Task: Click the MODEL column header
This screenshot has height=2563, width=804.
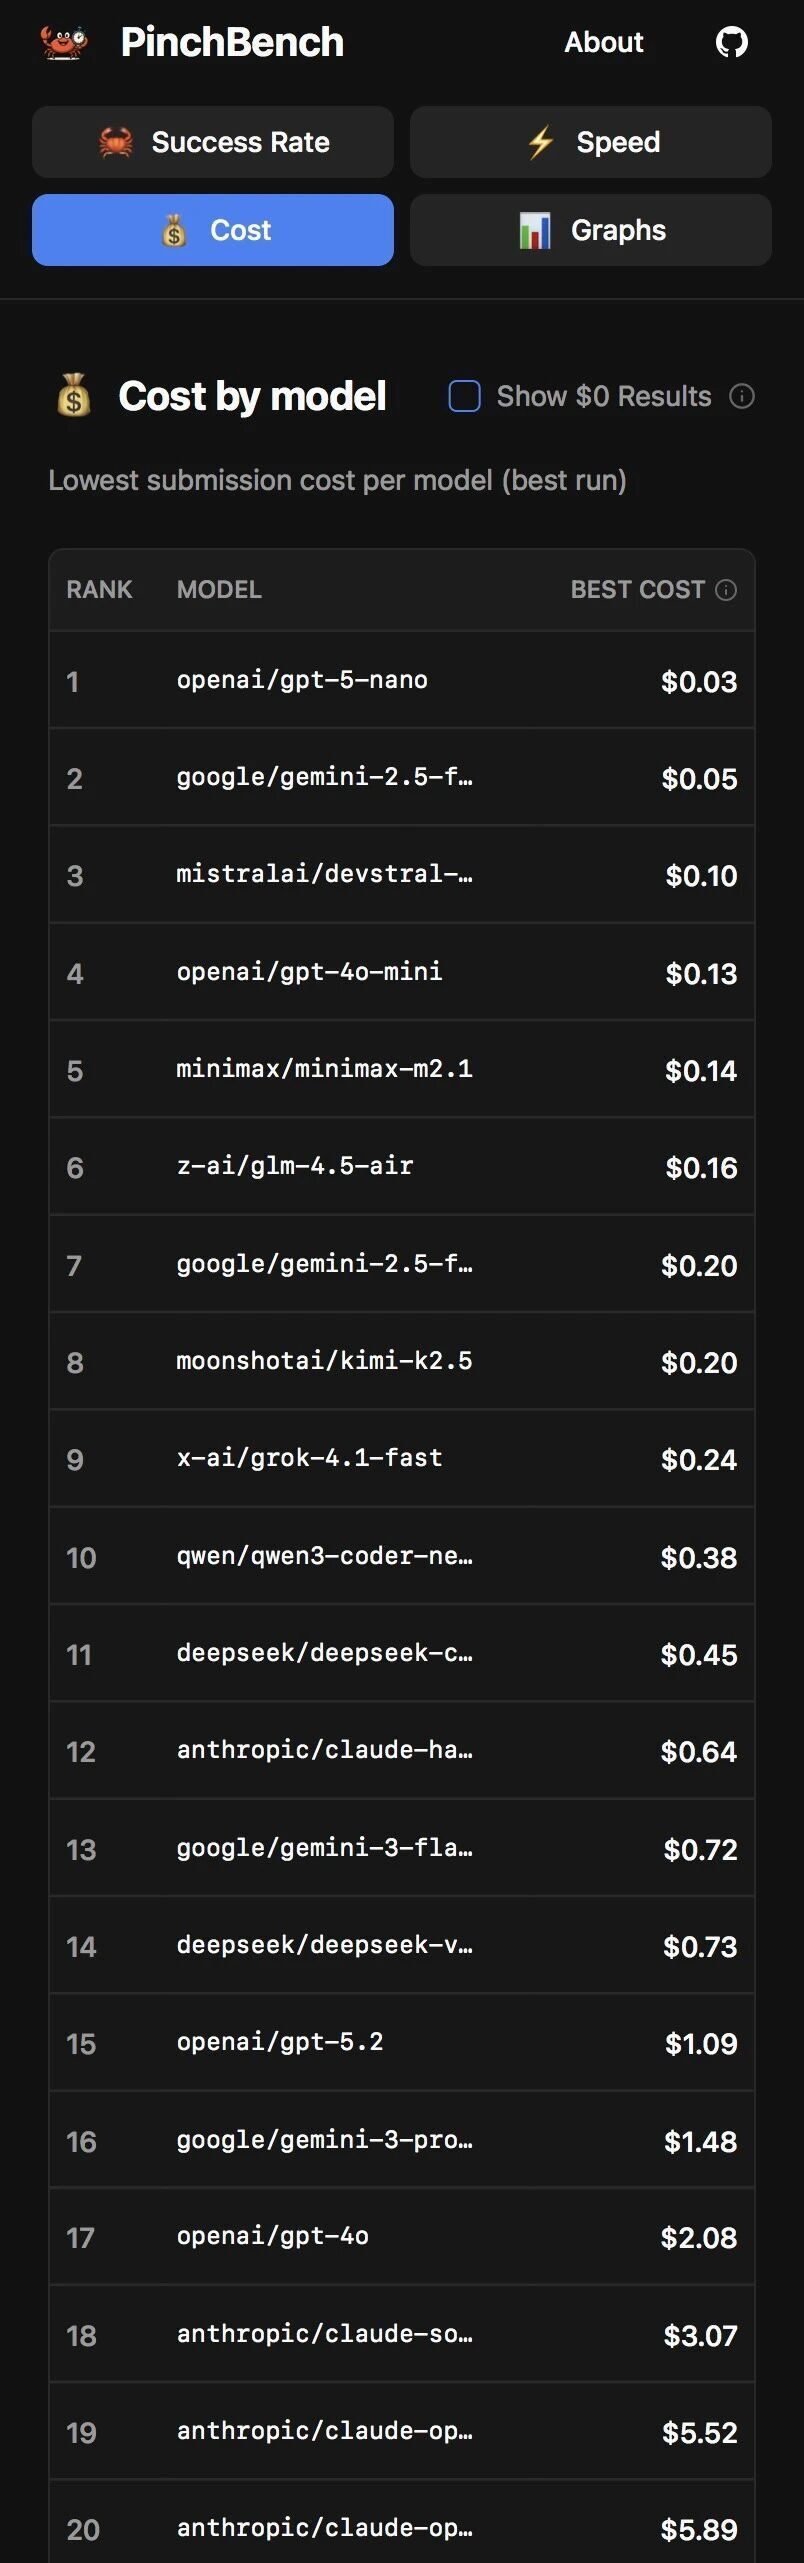Action: (x=219, y=590)
